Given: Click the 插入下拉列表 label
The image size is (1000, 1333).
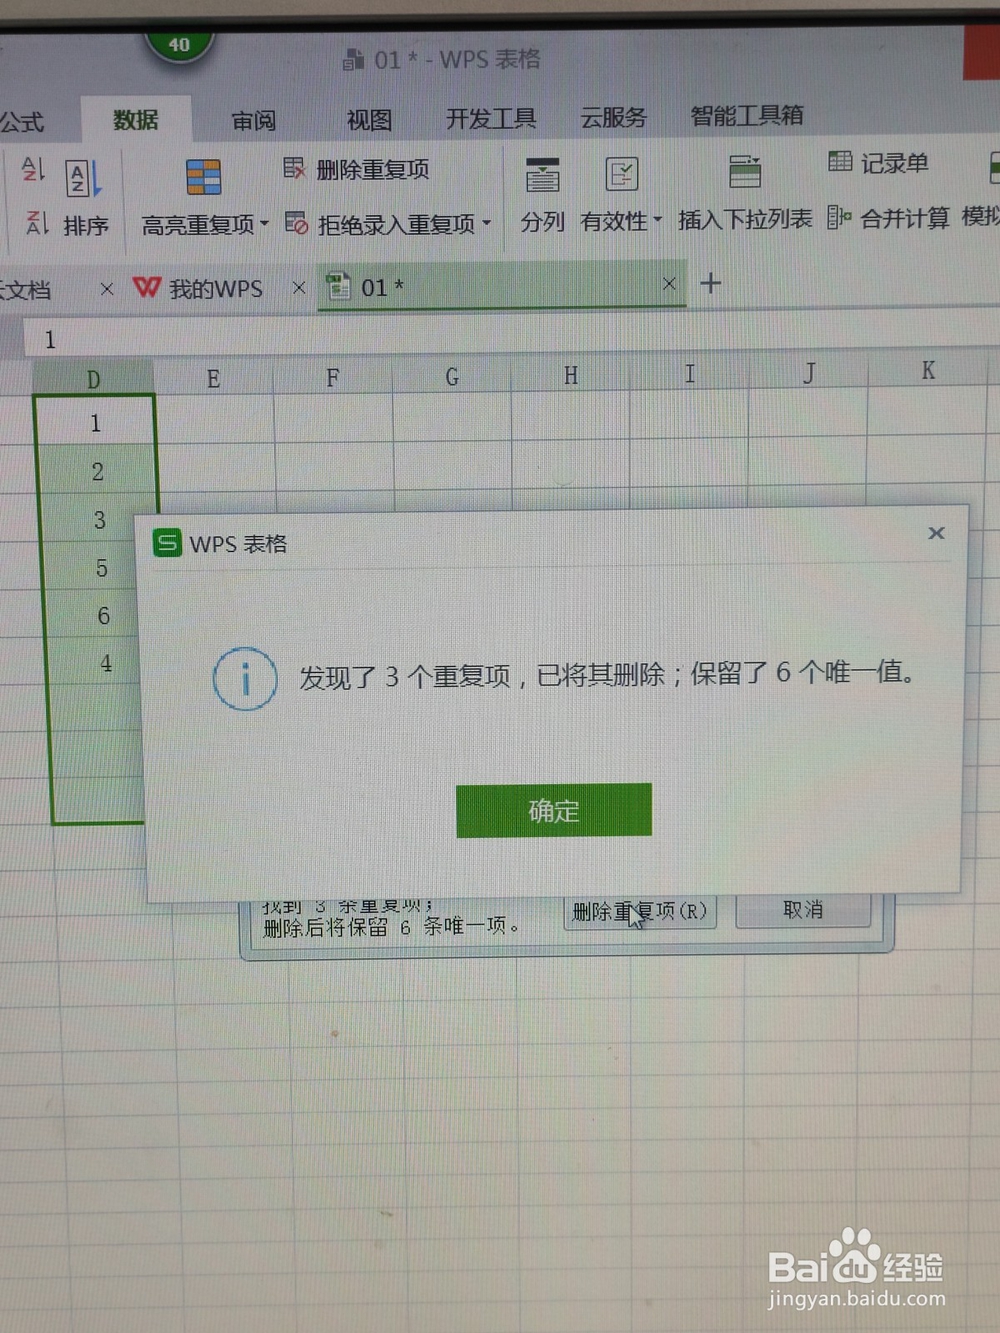Looking at the screenshot, I should coord(745,219).
